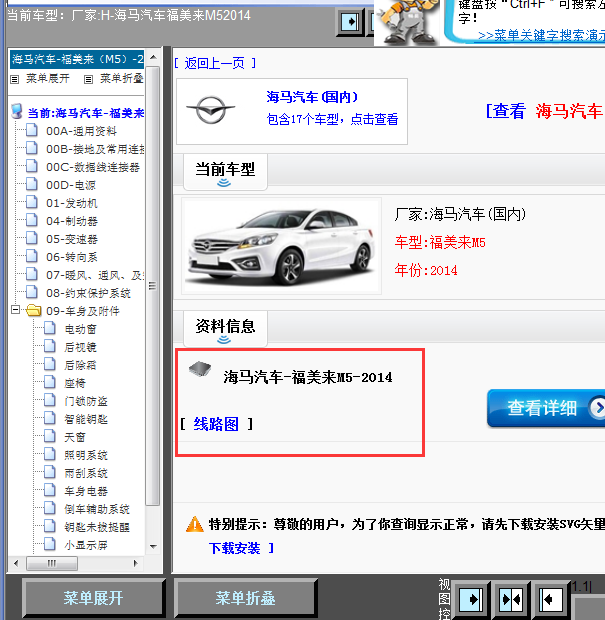Click the bottom center-split view control icon

pyautogui.click(x=510, y=600)
